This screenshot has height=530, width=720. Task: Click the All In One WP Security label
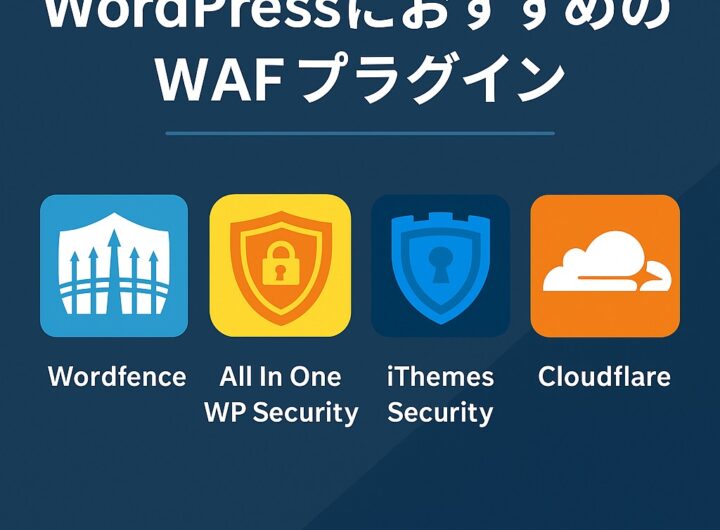tap(281, 395)
